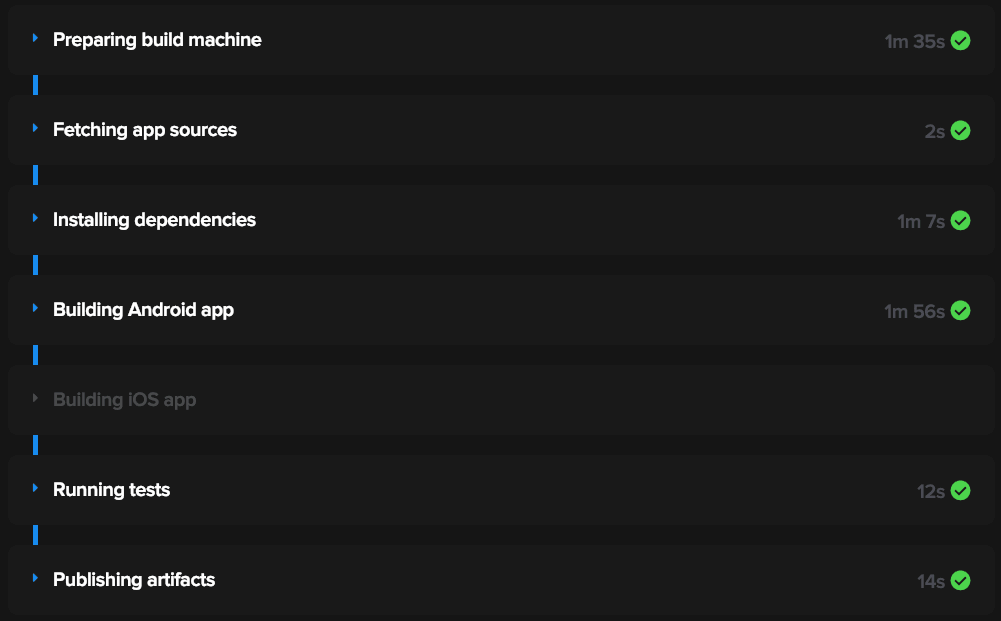Click the success checkmark for Publishing artifacts

960,580
